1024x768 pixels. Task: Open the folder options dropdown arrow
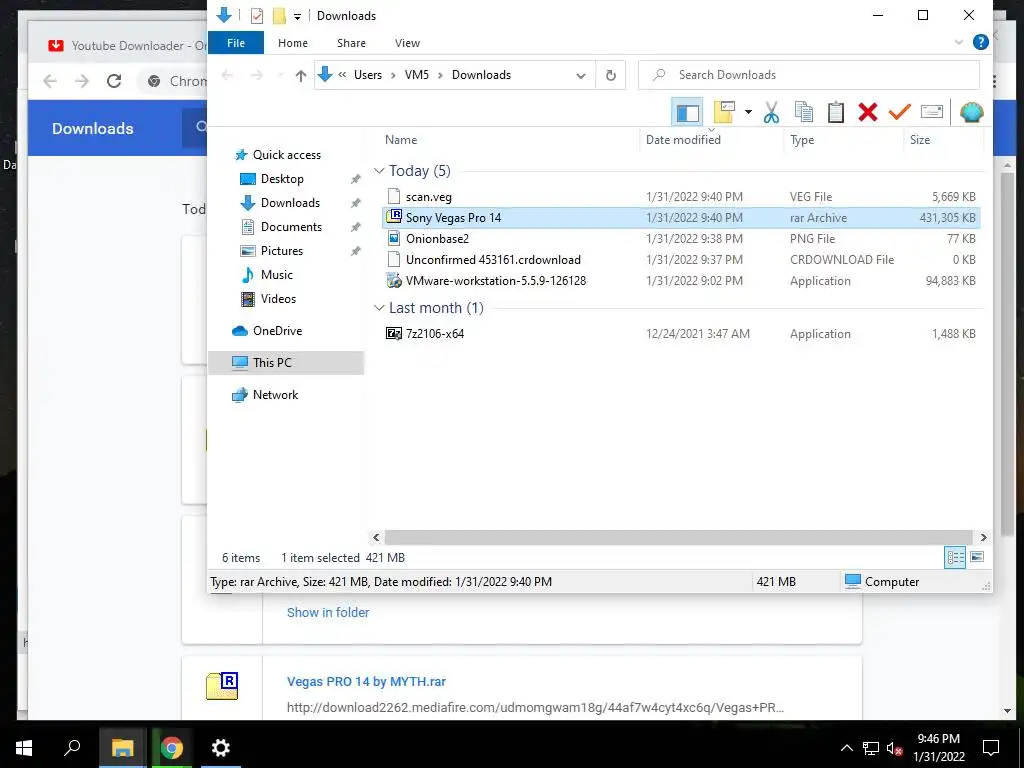click(748, 112)
